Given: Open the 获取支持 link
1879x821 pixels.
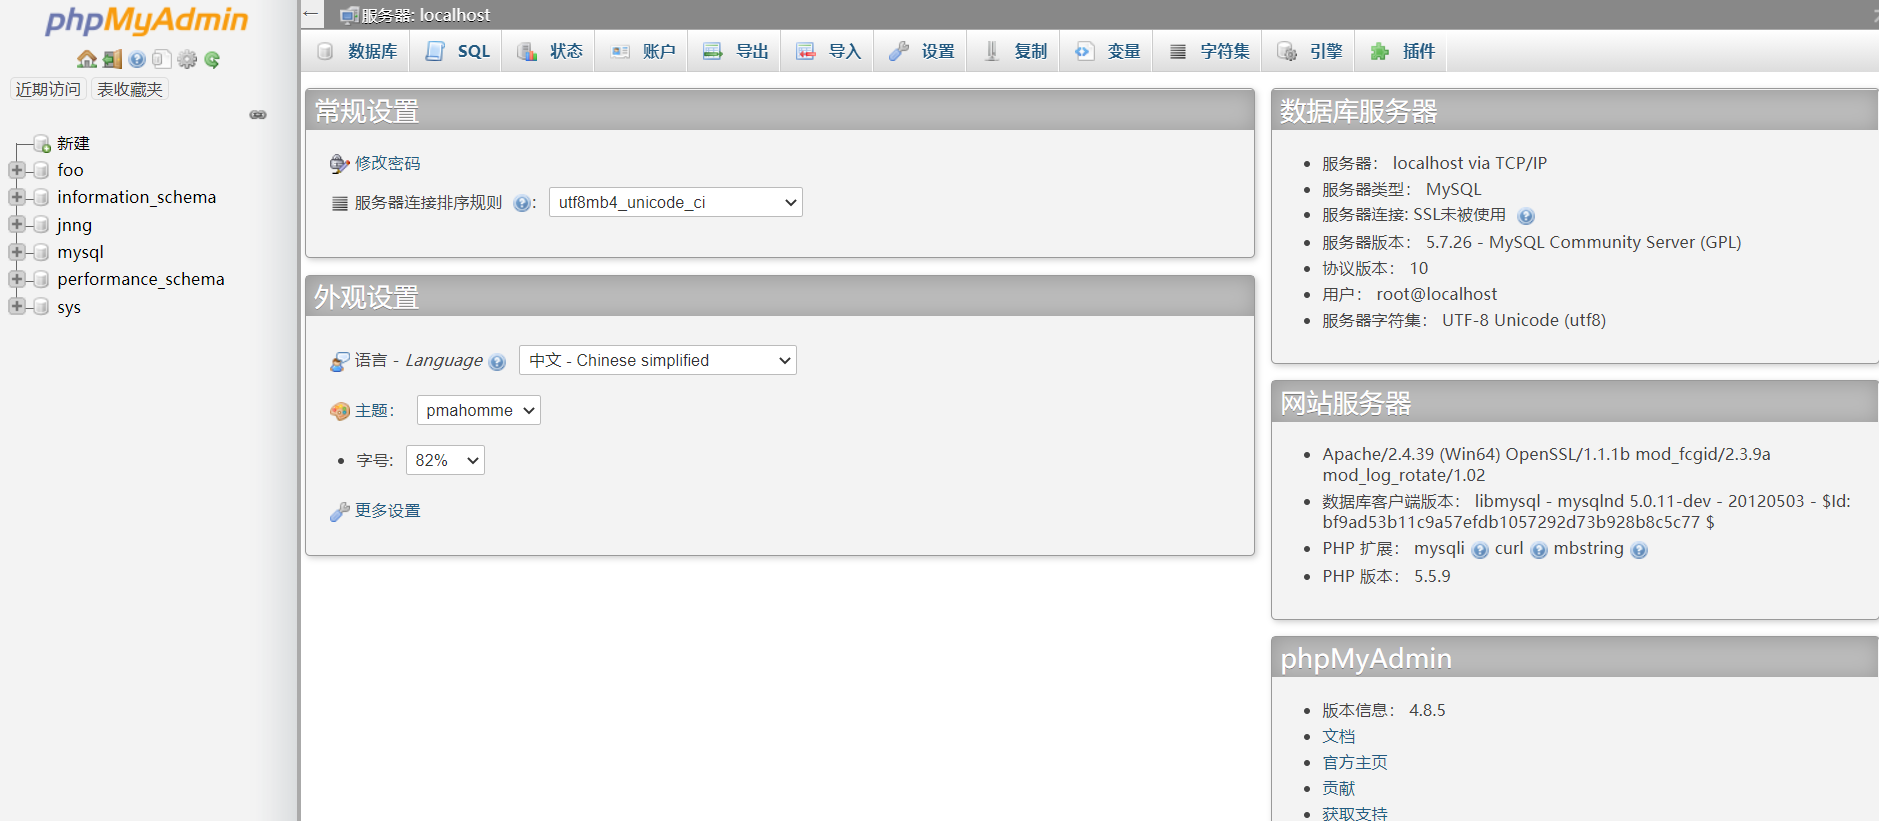Looking at the screenshot, I should pos(1354,814).
